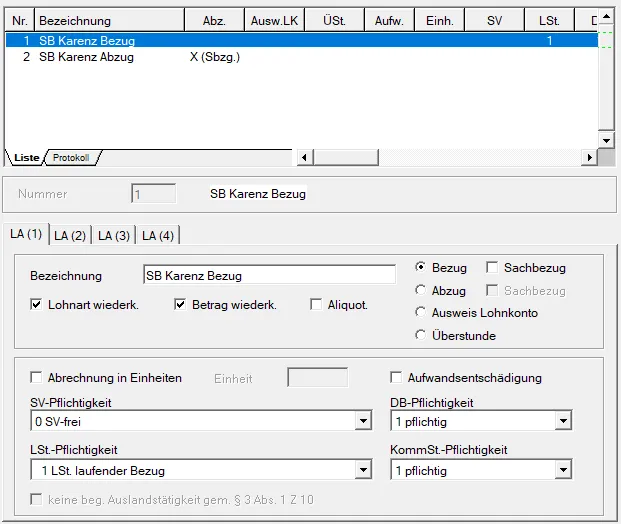Open the LA (1) tab
Image resolution: width=621 pixels, height=524 pixels.
tap(26, 234)
